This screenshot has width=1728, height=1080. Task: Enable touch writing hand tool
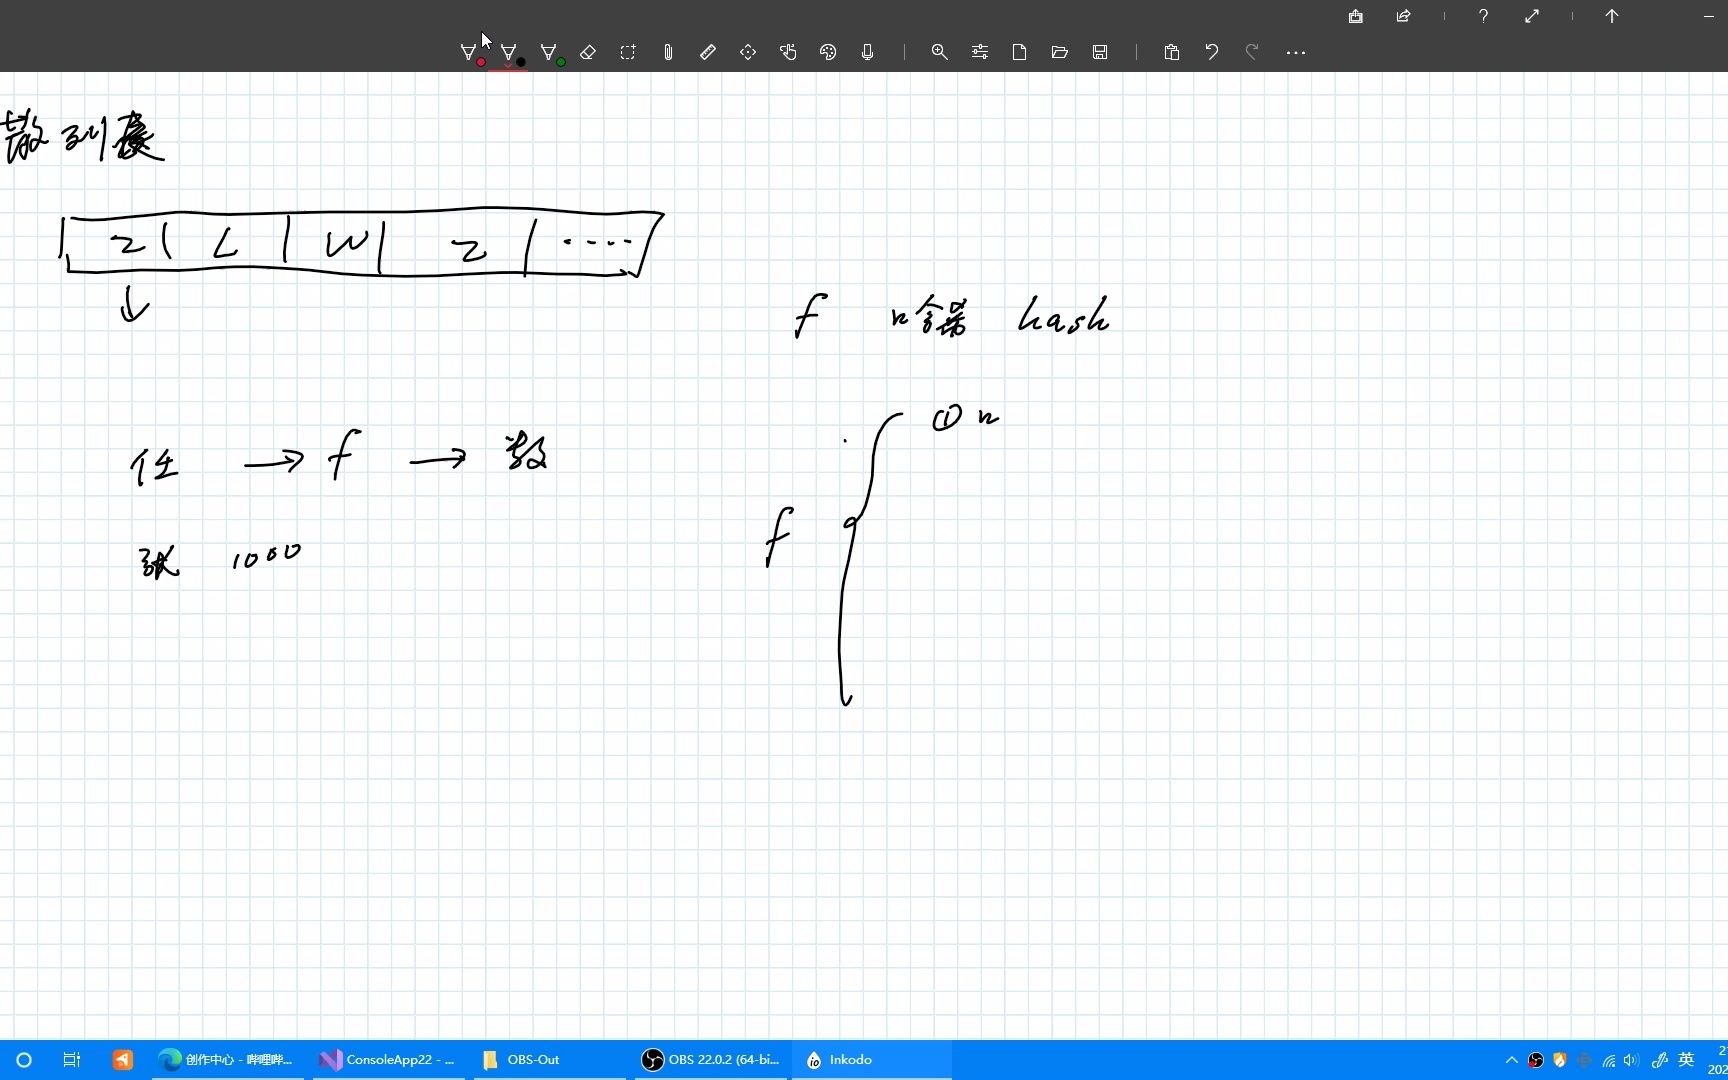(x=788, y=52)
